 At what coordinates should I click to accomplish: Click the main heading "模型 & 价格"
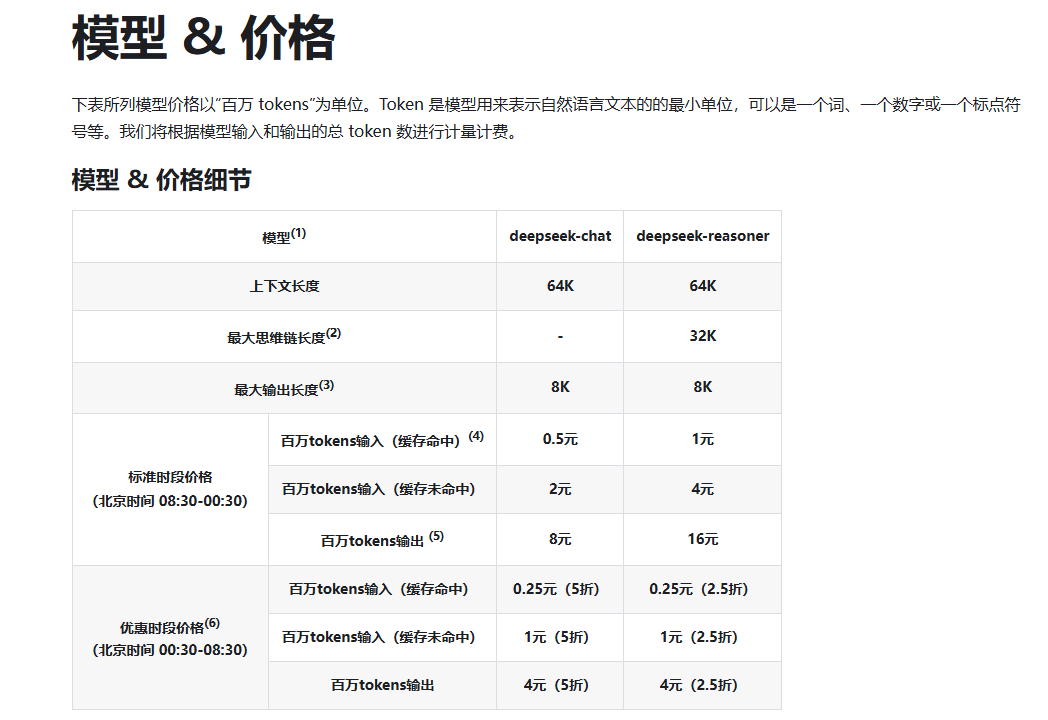click(203, 38)
